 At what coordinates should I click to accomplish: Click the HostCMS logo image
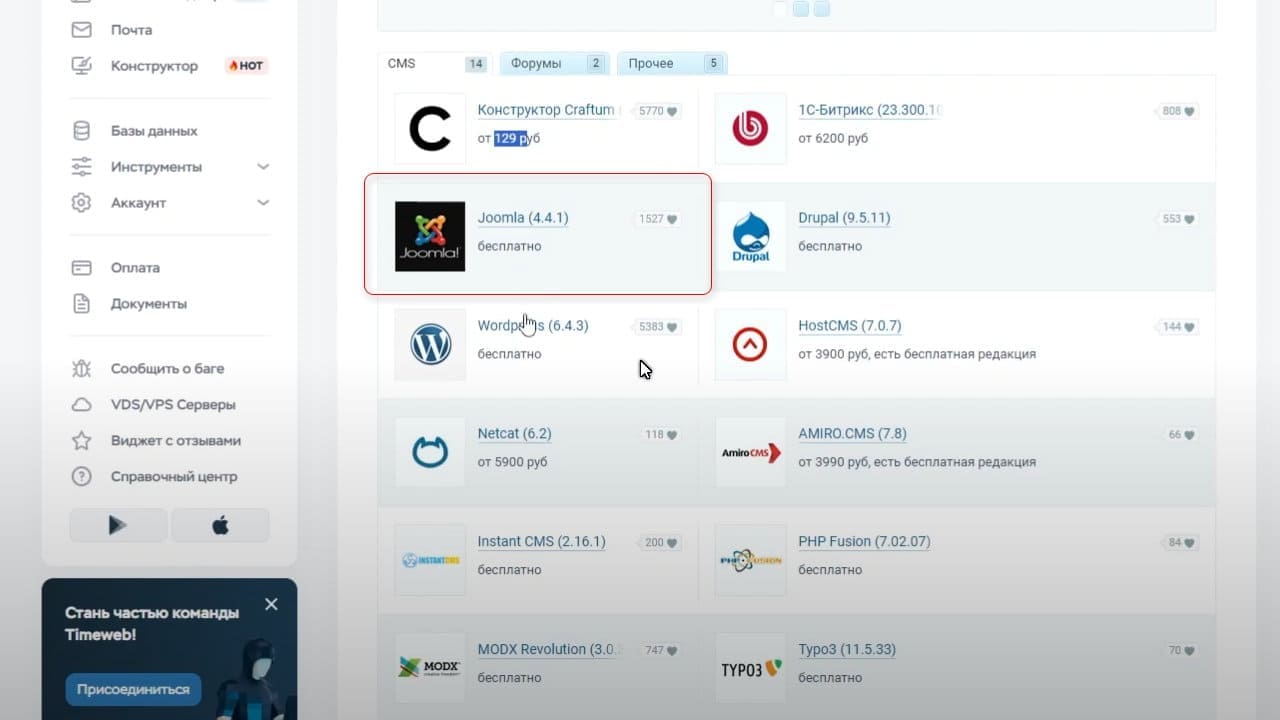coord(750,344)
